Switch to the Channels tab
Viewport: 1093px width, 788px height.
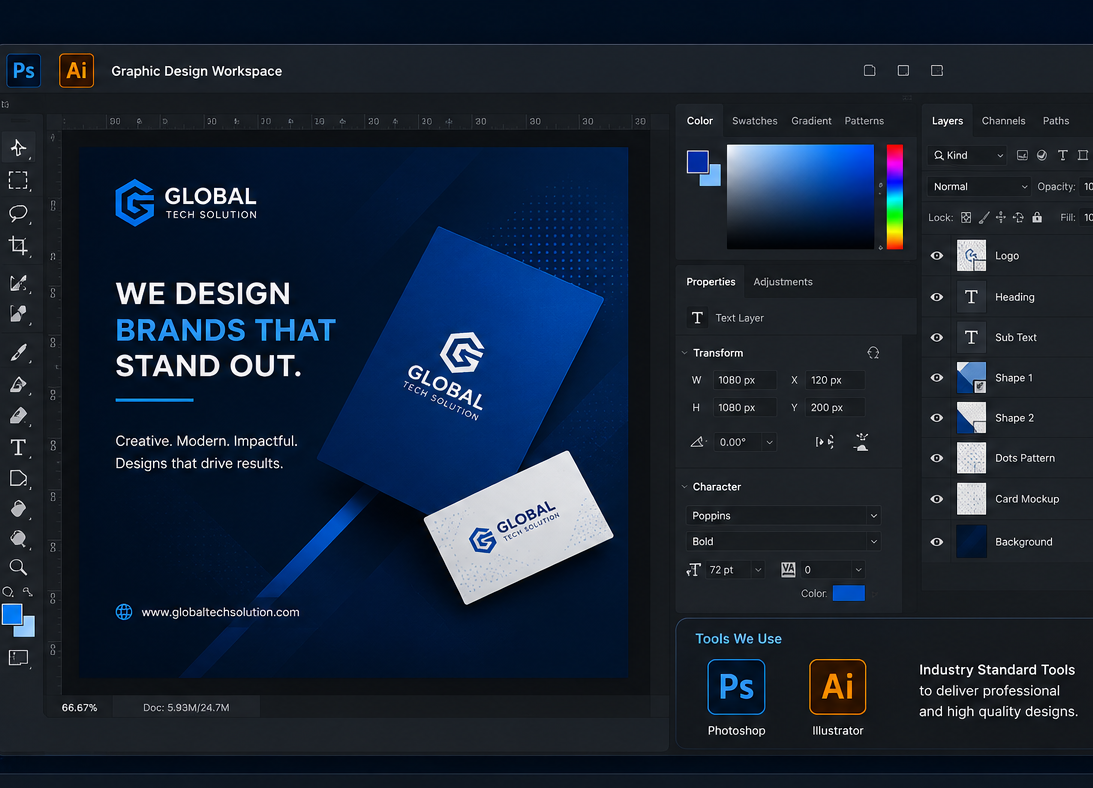(1003, 121)
